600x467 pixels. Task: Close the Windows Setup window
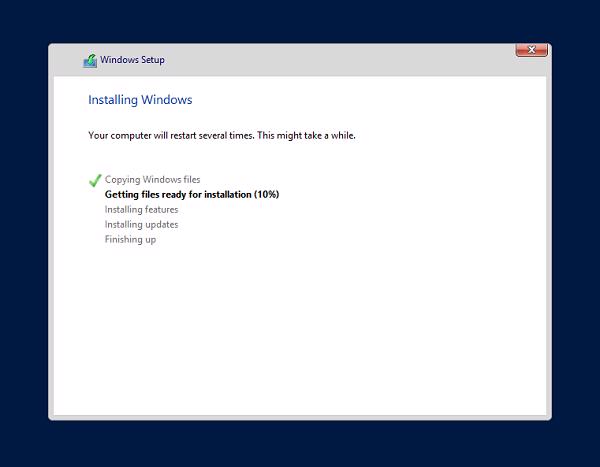(530, 50)
